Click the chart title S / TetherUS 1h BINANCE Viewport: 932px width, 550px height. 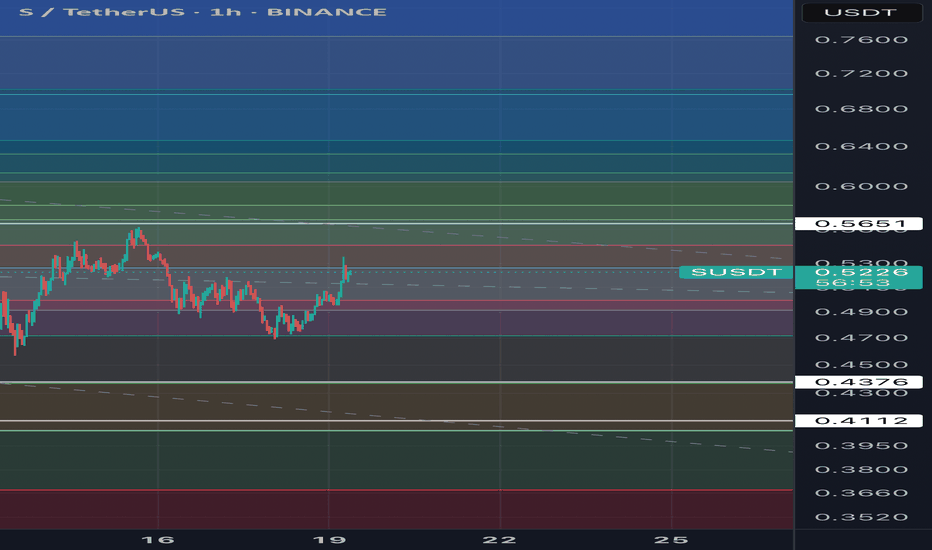tap(203, 12)
